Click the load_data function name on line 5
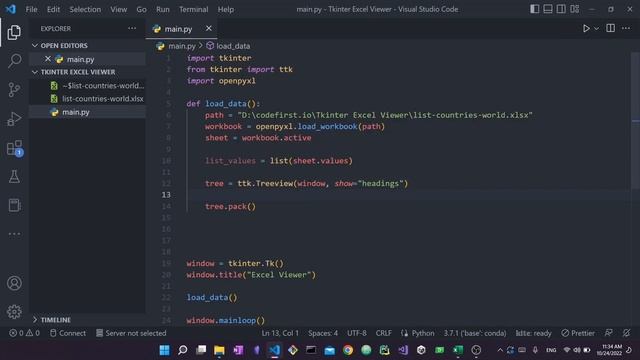 225,104
